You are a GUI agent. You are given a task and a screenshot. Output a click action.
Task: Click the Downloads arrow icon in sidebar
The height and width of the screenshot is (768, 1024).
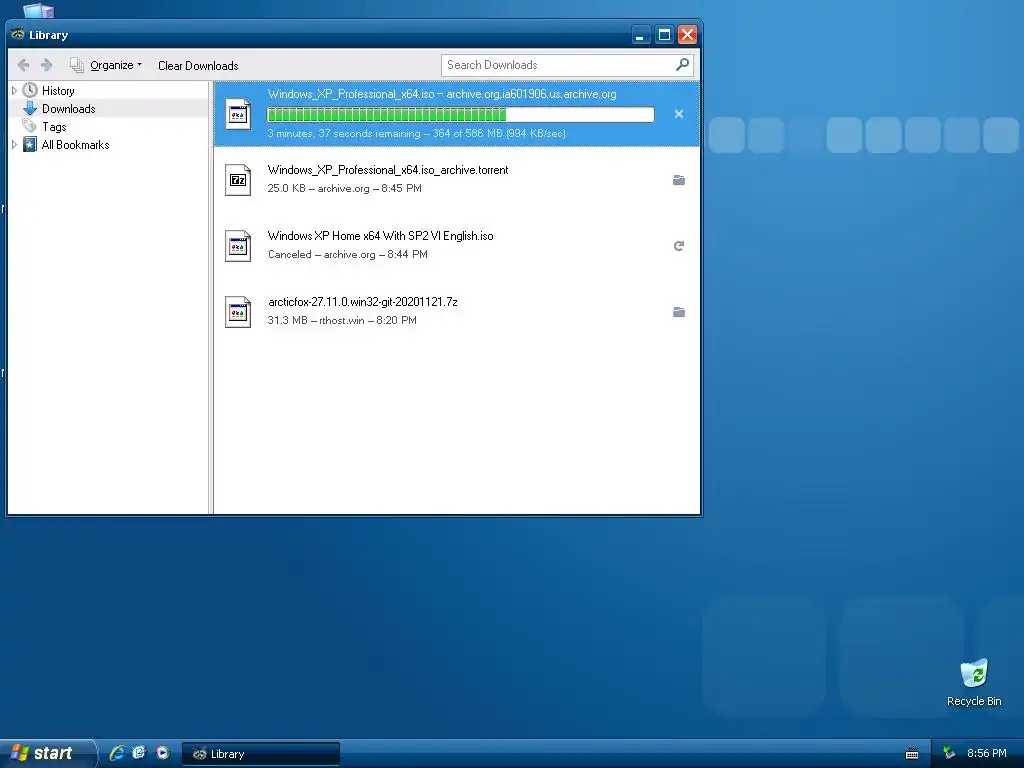tap(30, 108)
